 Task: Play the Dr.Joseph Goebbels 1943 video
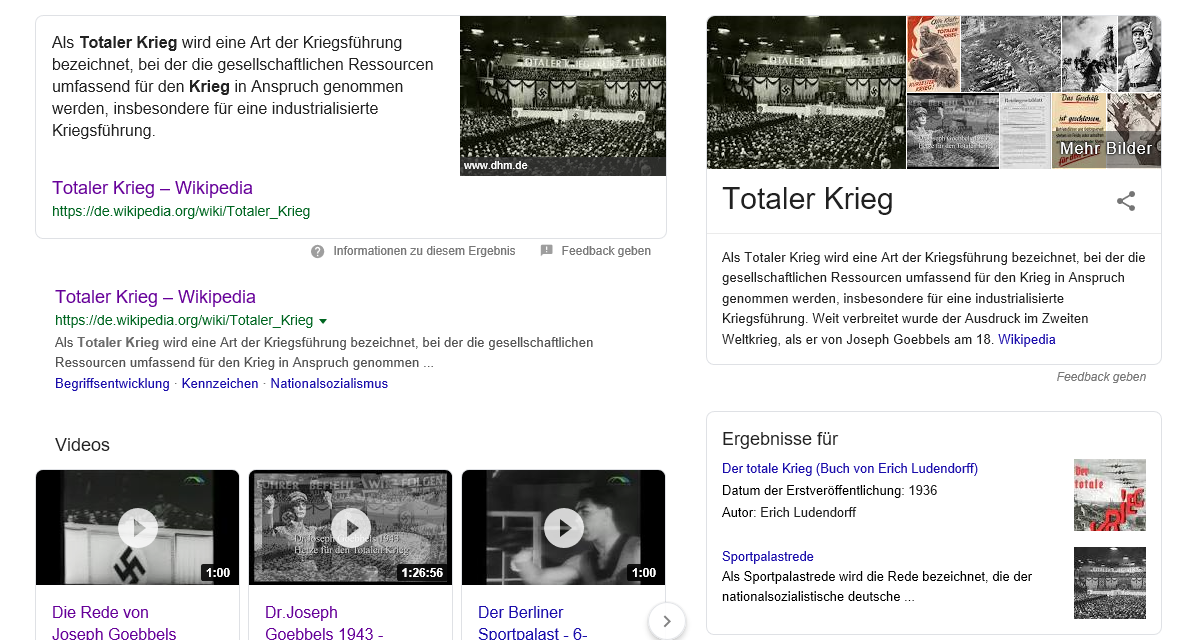point(351,527)
